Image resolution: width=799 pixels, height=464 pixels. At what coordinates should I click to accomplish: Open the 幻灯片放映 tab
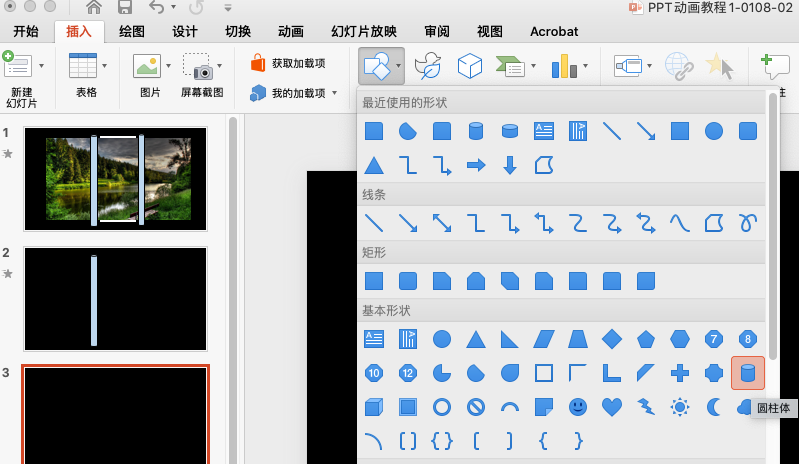pyautogui.click(x=364, y=32)
